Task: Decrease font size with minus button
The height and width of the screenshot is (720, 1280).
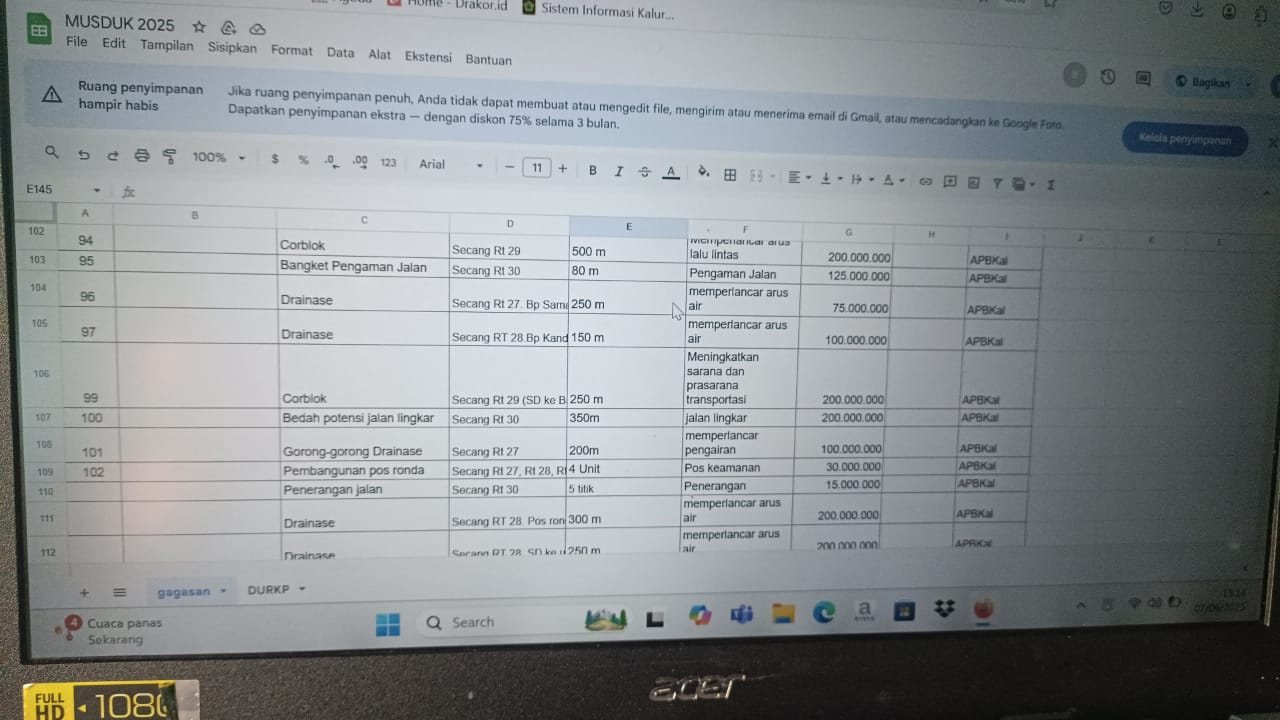Action: [x=510, y=167]
